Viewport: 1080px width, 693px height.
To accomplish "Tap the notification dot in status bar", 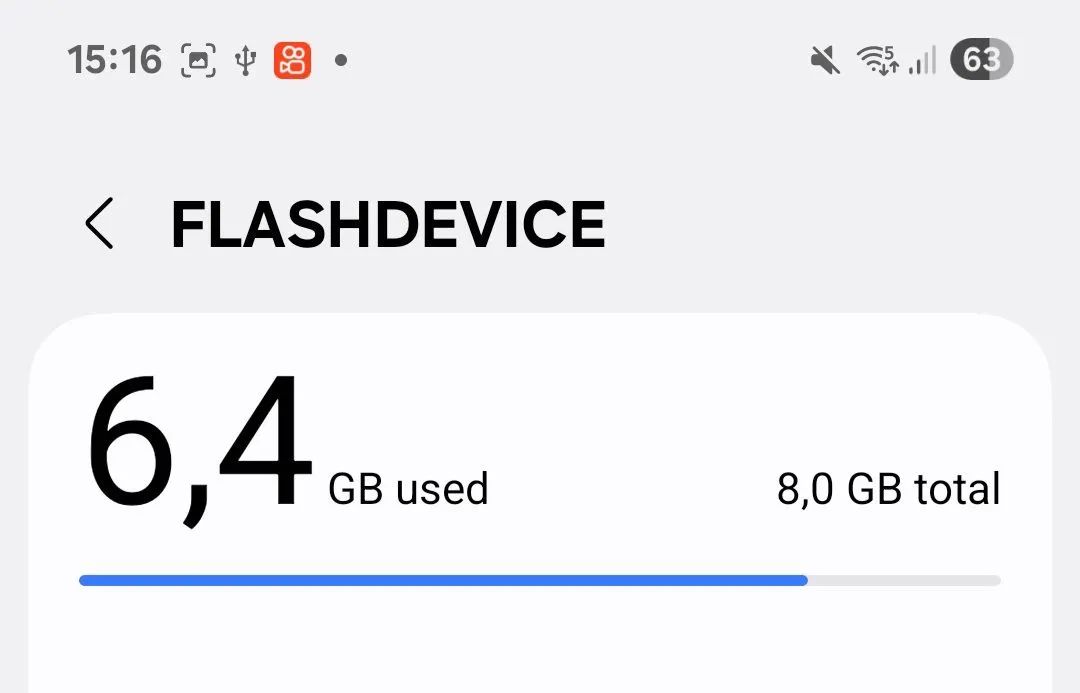I will (341, 61).
